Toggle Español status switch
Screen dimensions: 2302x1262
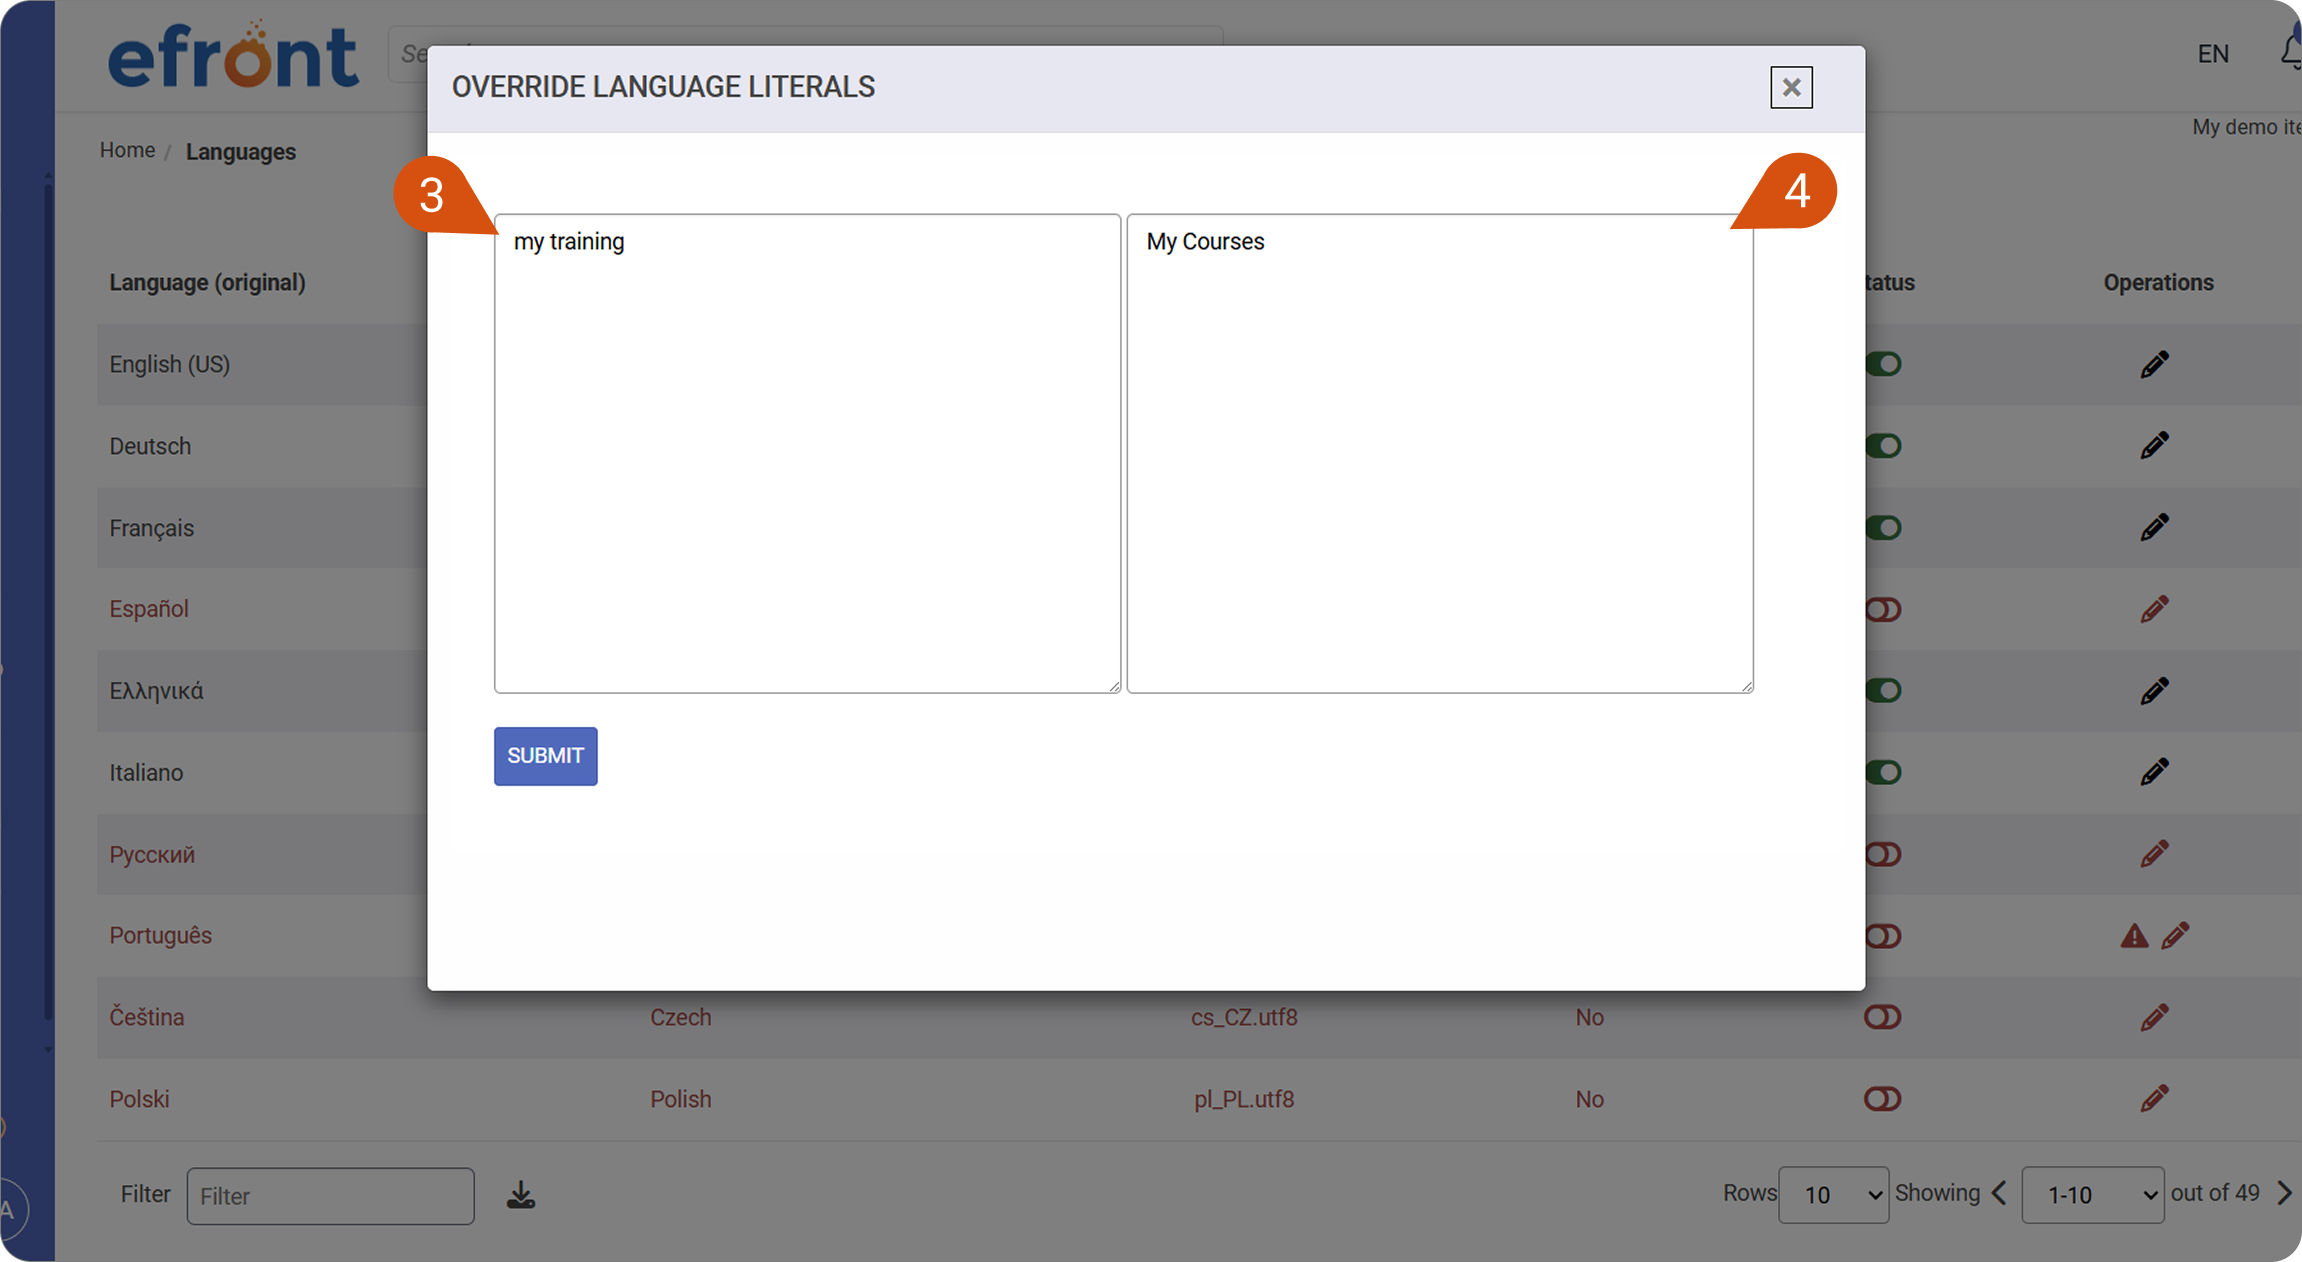tap(1883, 610)
